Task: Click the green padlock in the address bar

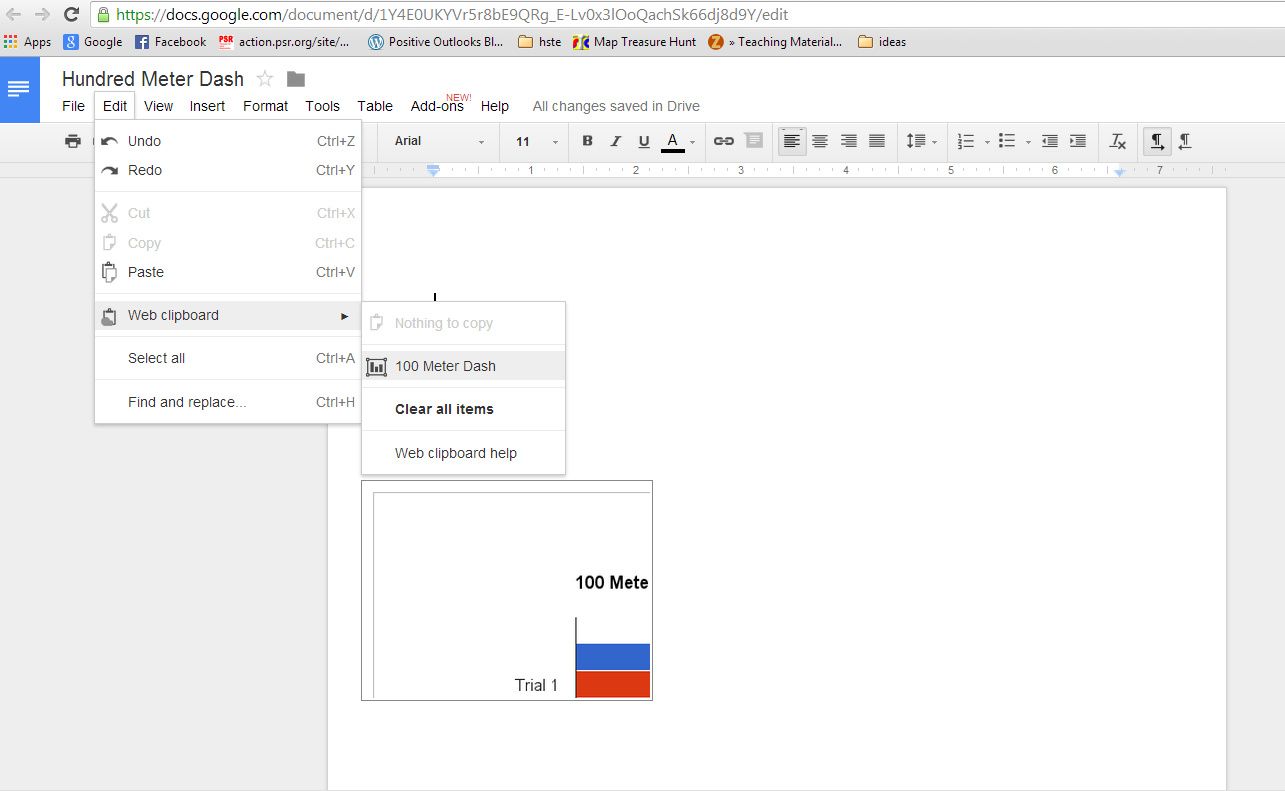Action: coord(103,15)
